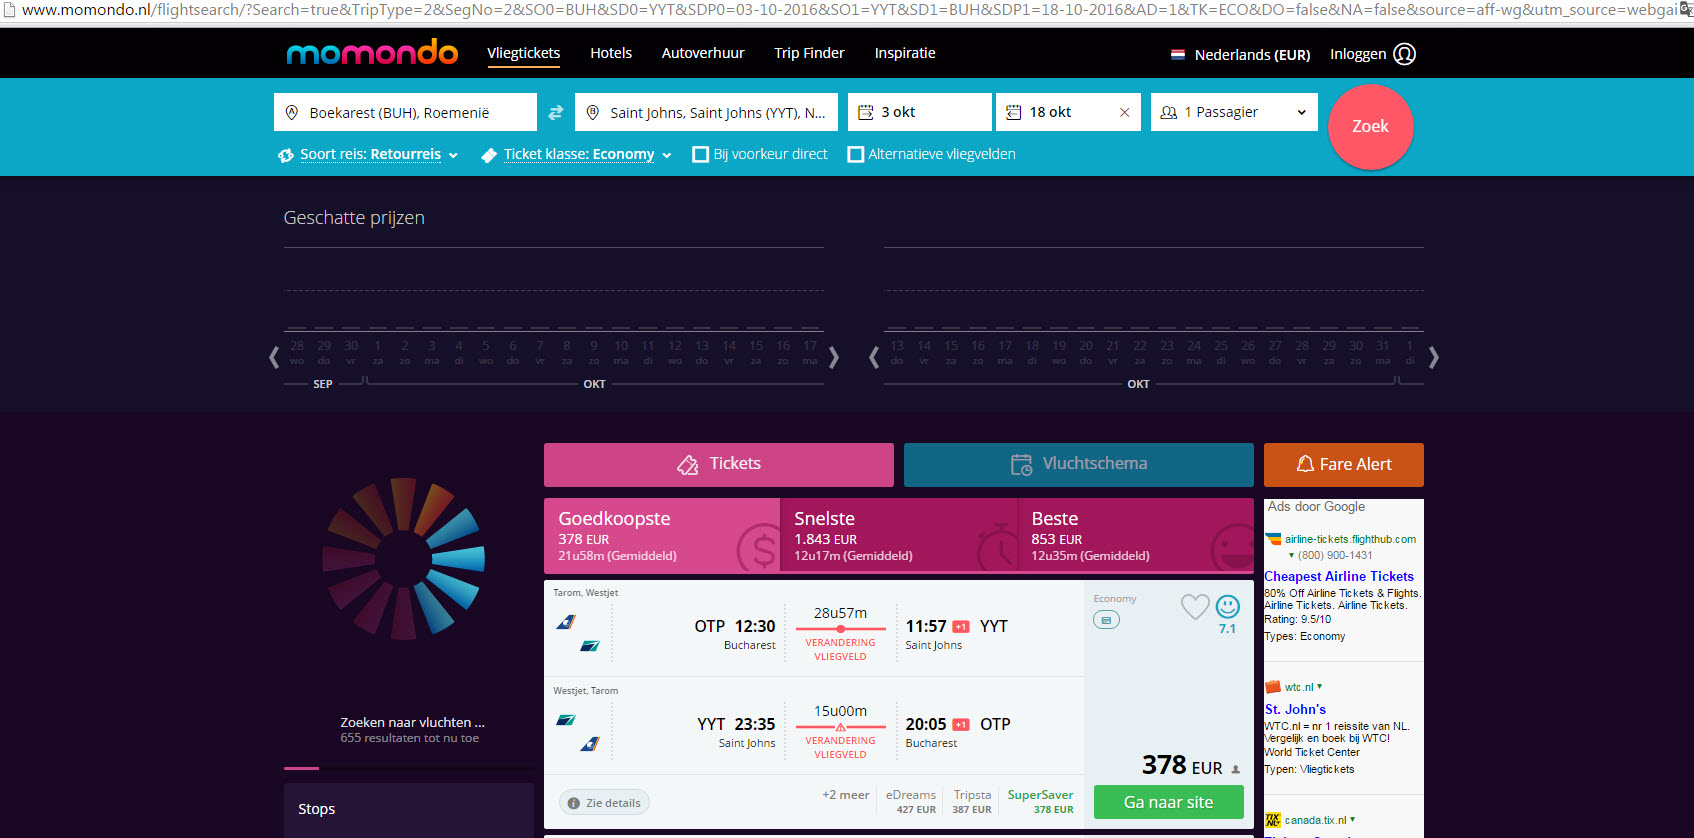
Task: Click the Westjet logo on the YYT 23:35 flight
Action: tap(566, 720)
